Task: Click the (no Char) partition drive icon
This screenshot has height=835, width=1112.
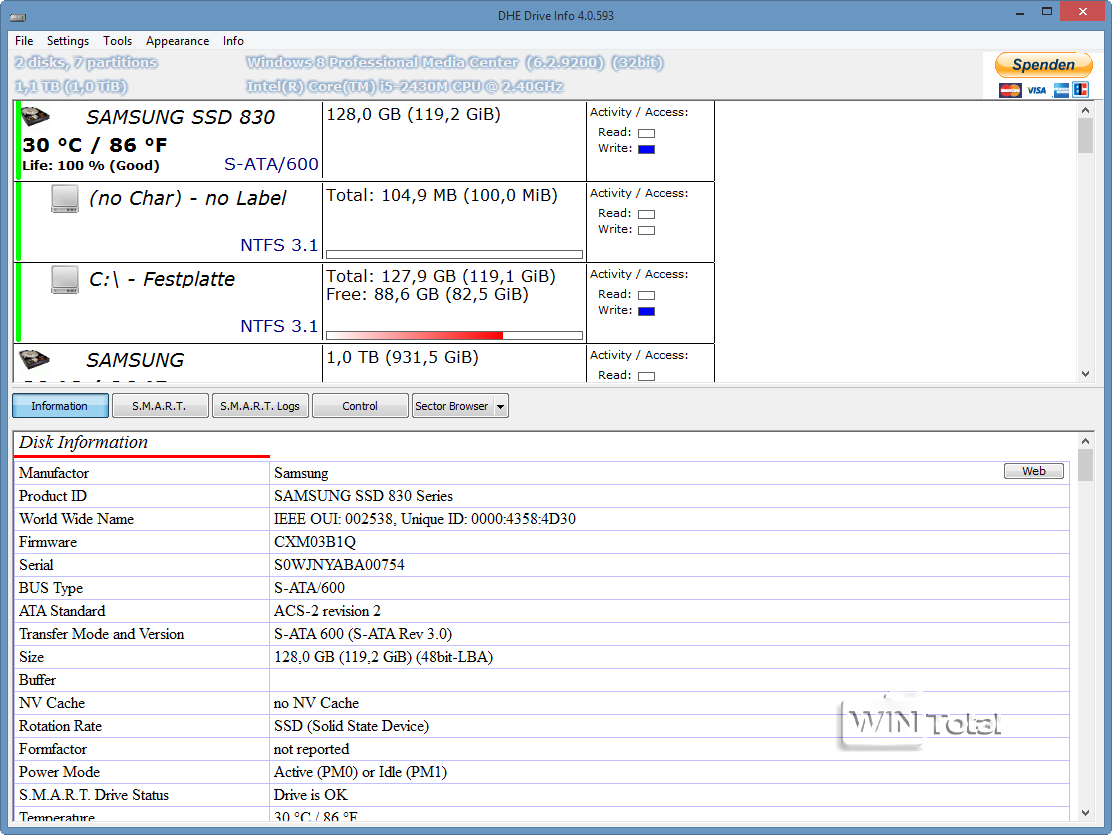Action: click(x=65, y=199)
